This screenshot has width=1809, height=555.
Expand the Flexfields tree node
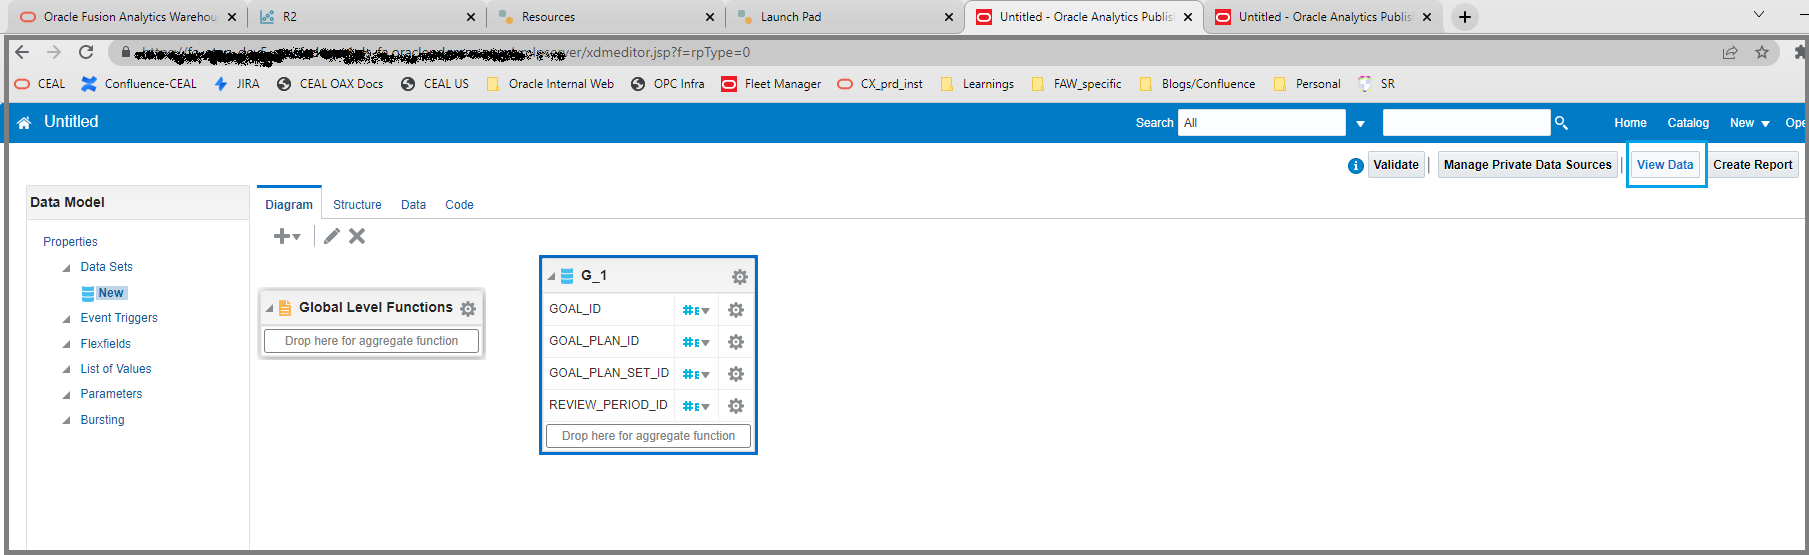(x=66, y=344)
